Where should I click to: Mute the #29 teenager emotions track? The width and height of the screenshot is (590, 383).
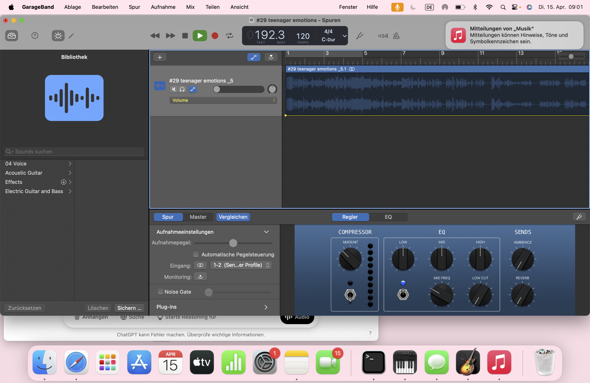(173, 89)
